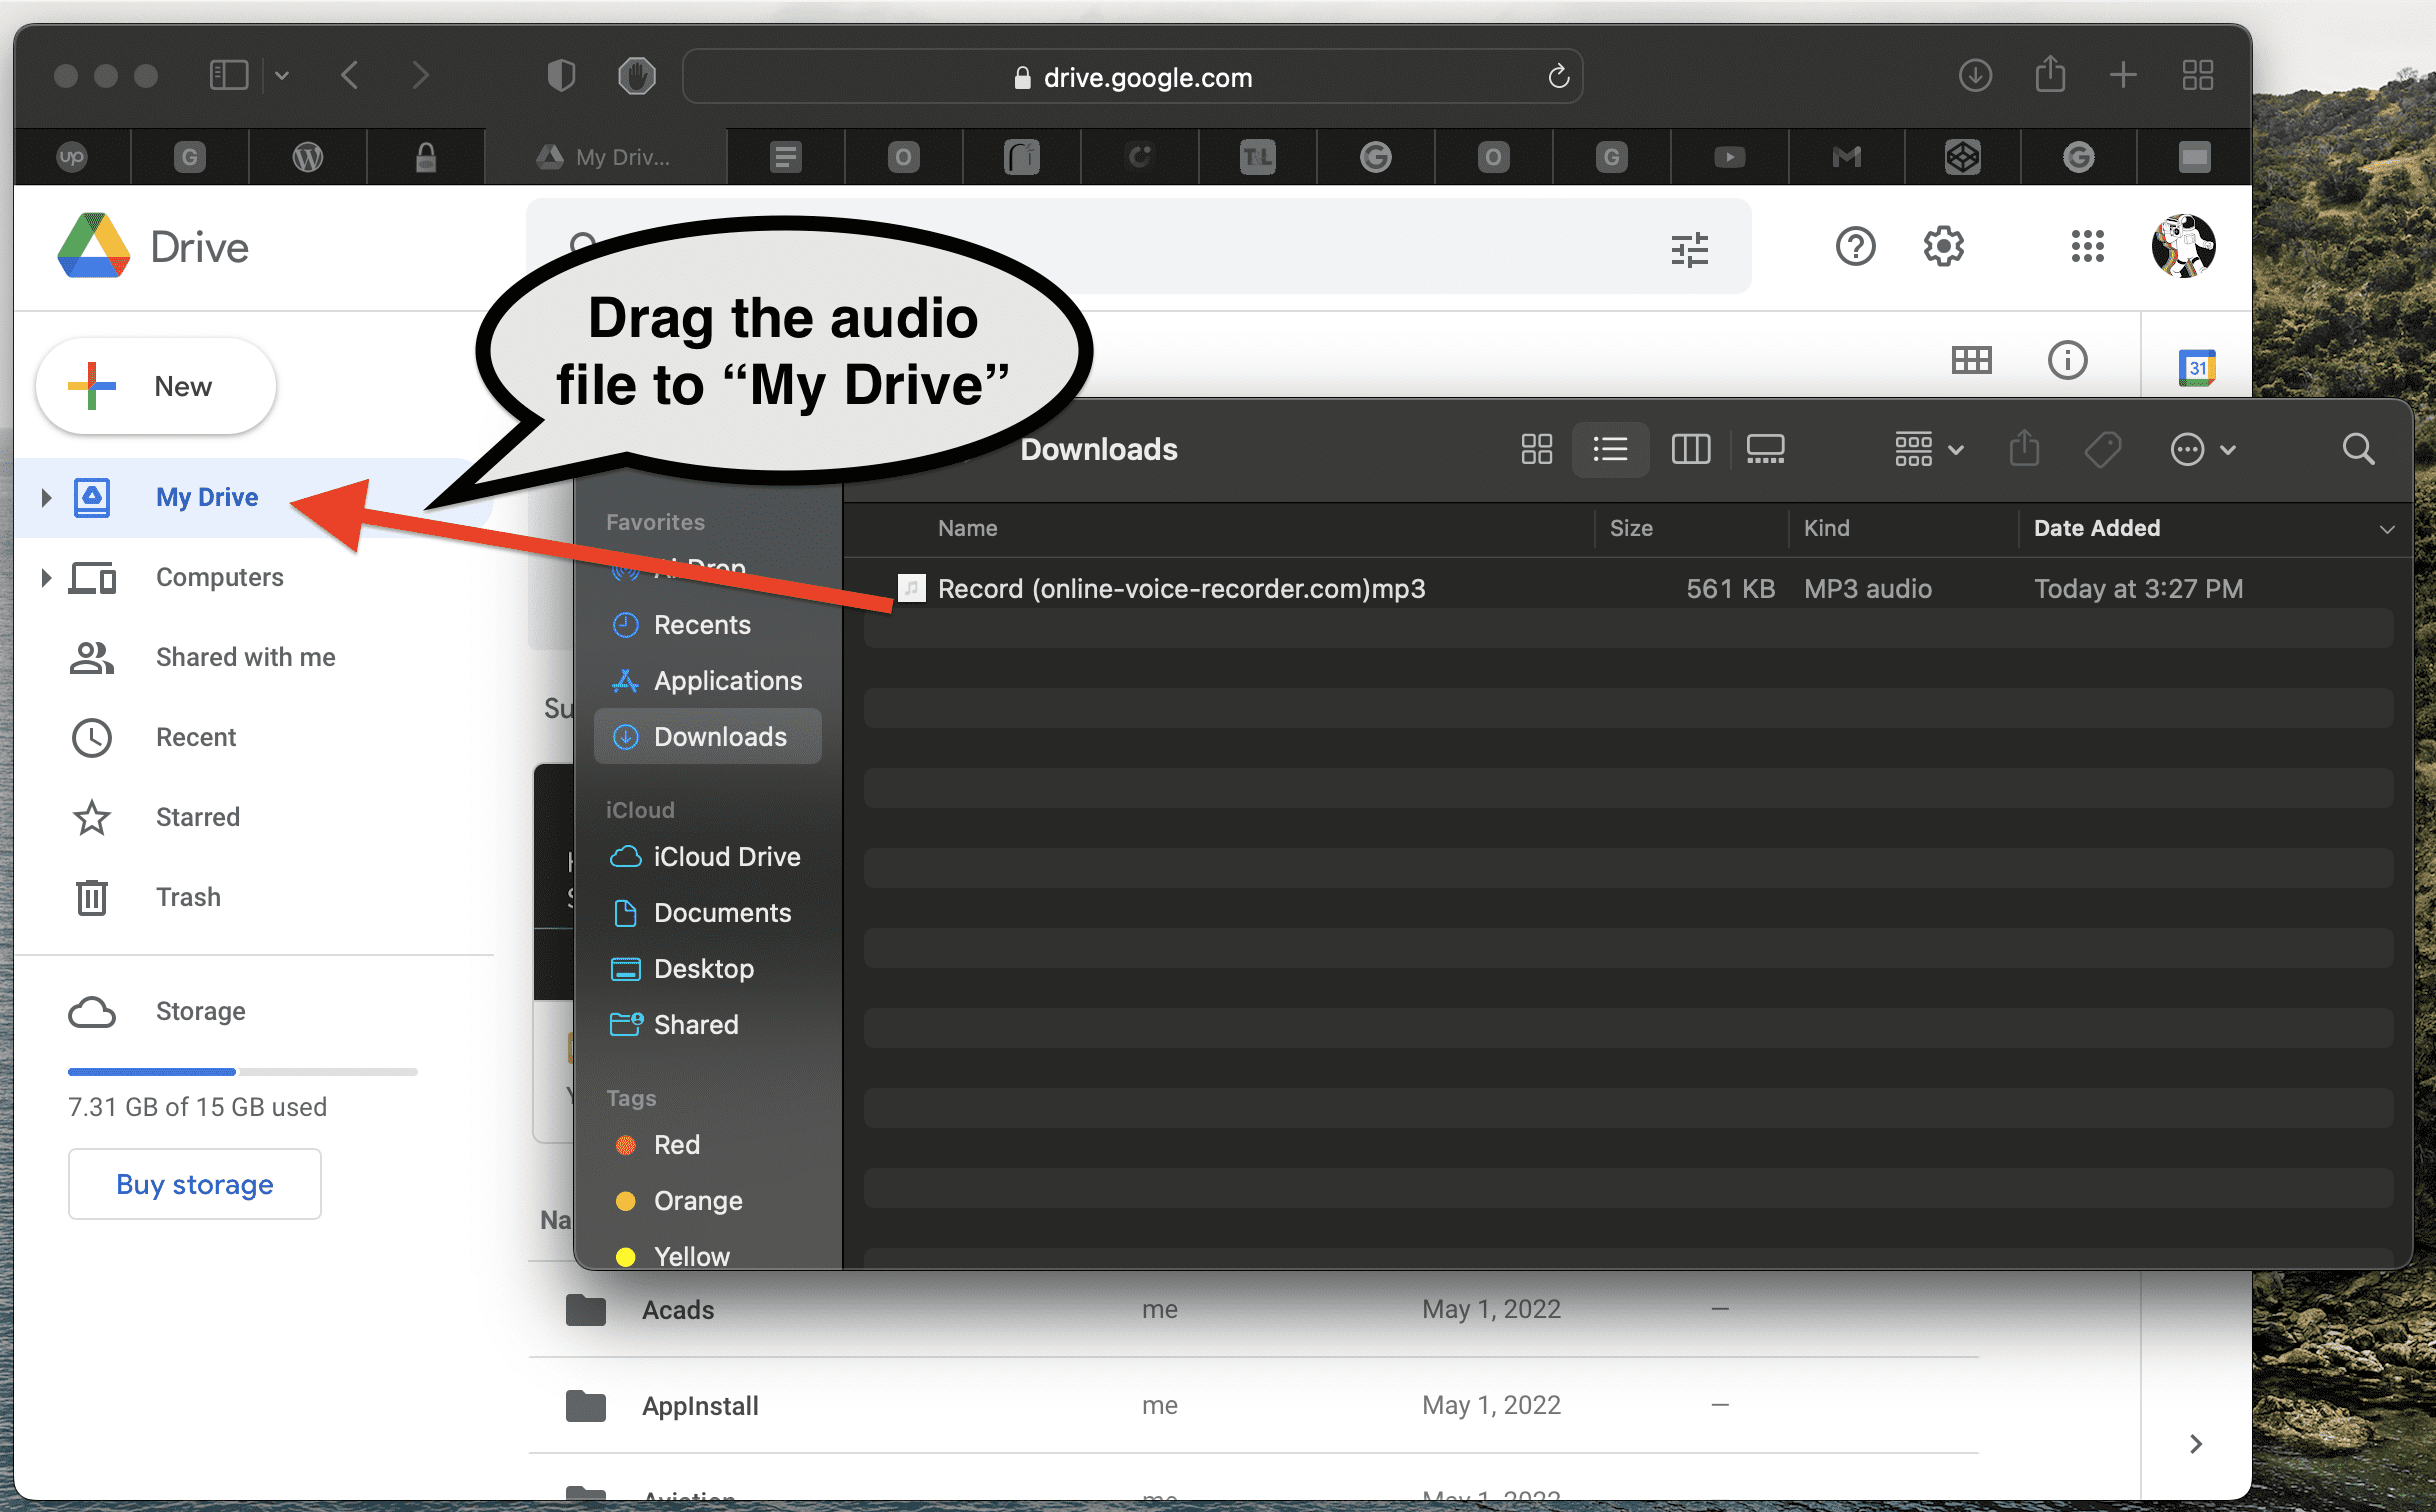Image resolution: width=2436 pixels, height=1512 pixels.
Task: Open Google Drive search options filter
Action: [1690, 248]
